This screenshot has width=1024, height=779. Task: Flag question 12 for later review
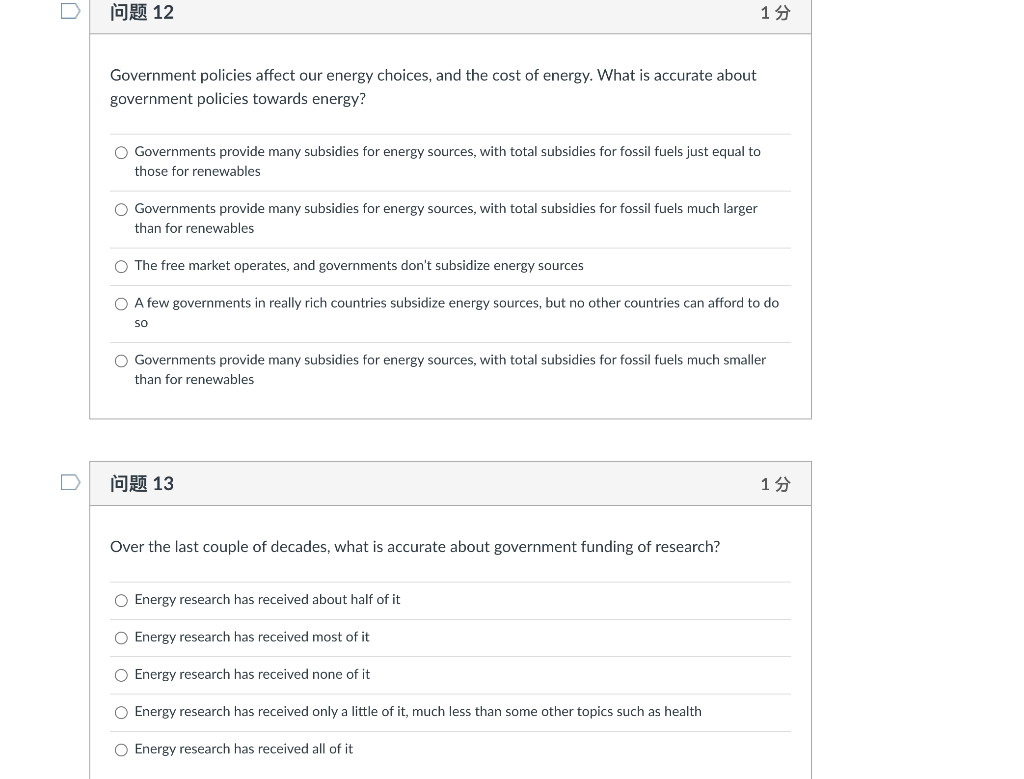[x=68, y=10]
